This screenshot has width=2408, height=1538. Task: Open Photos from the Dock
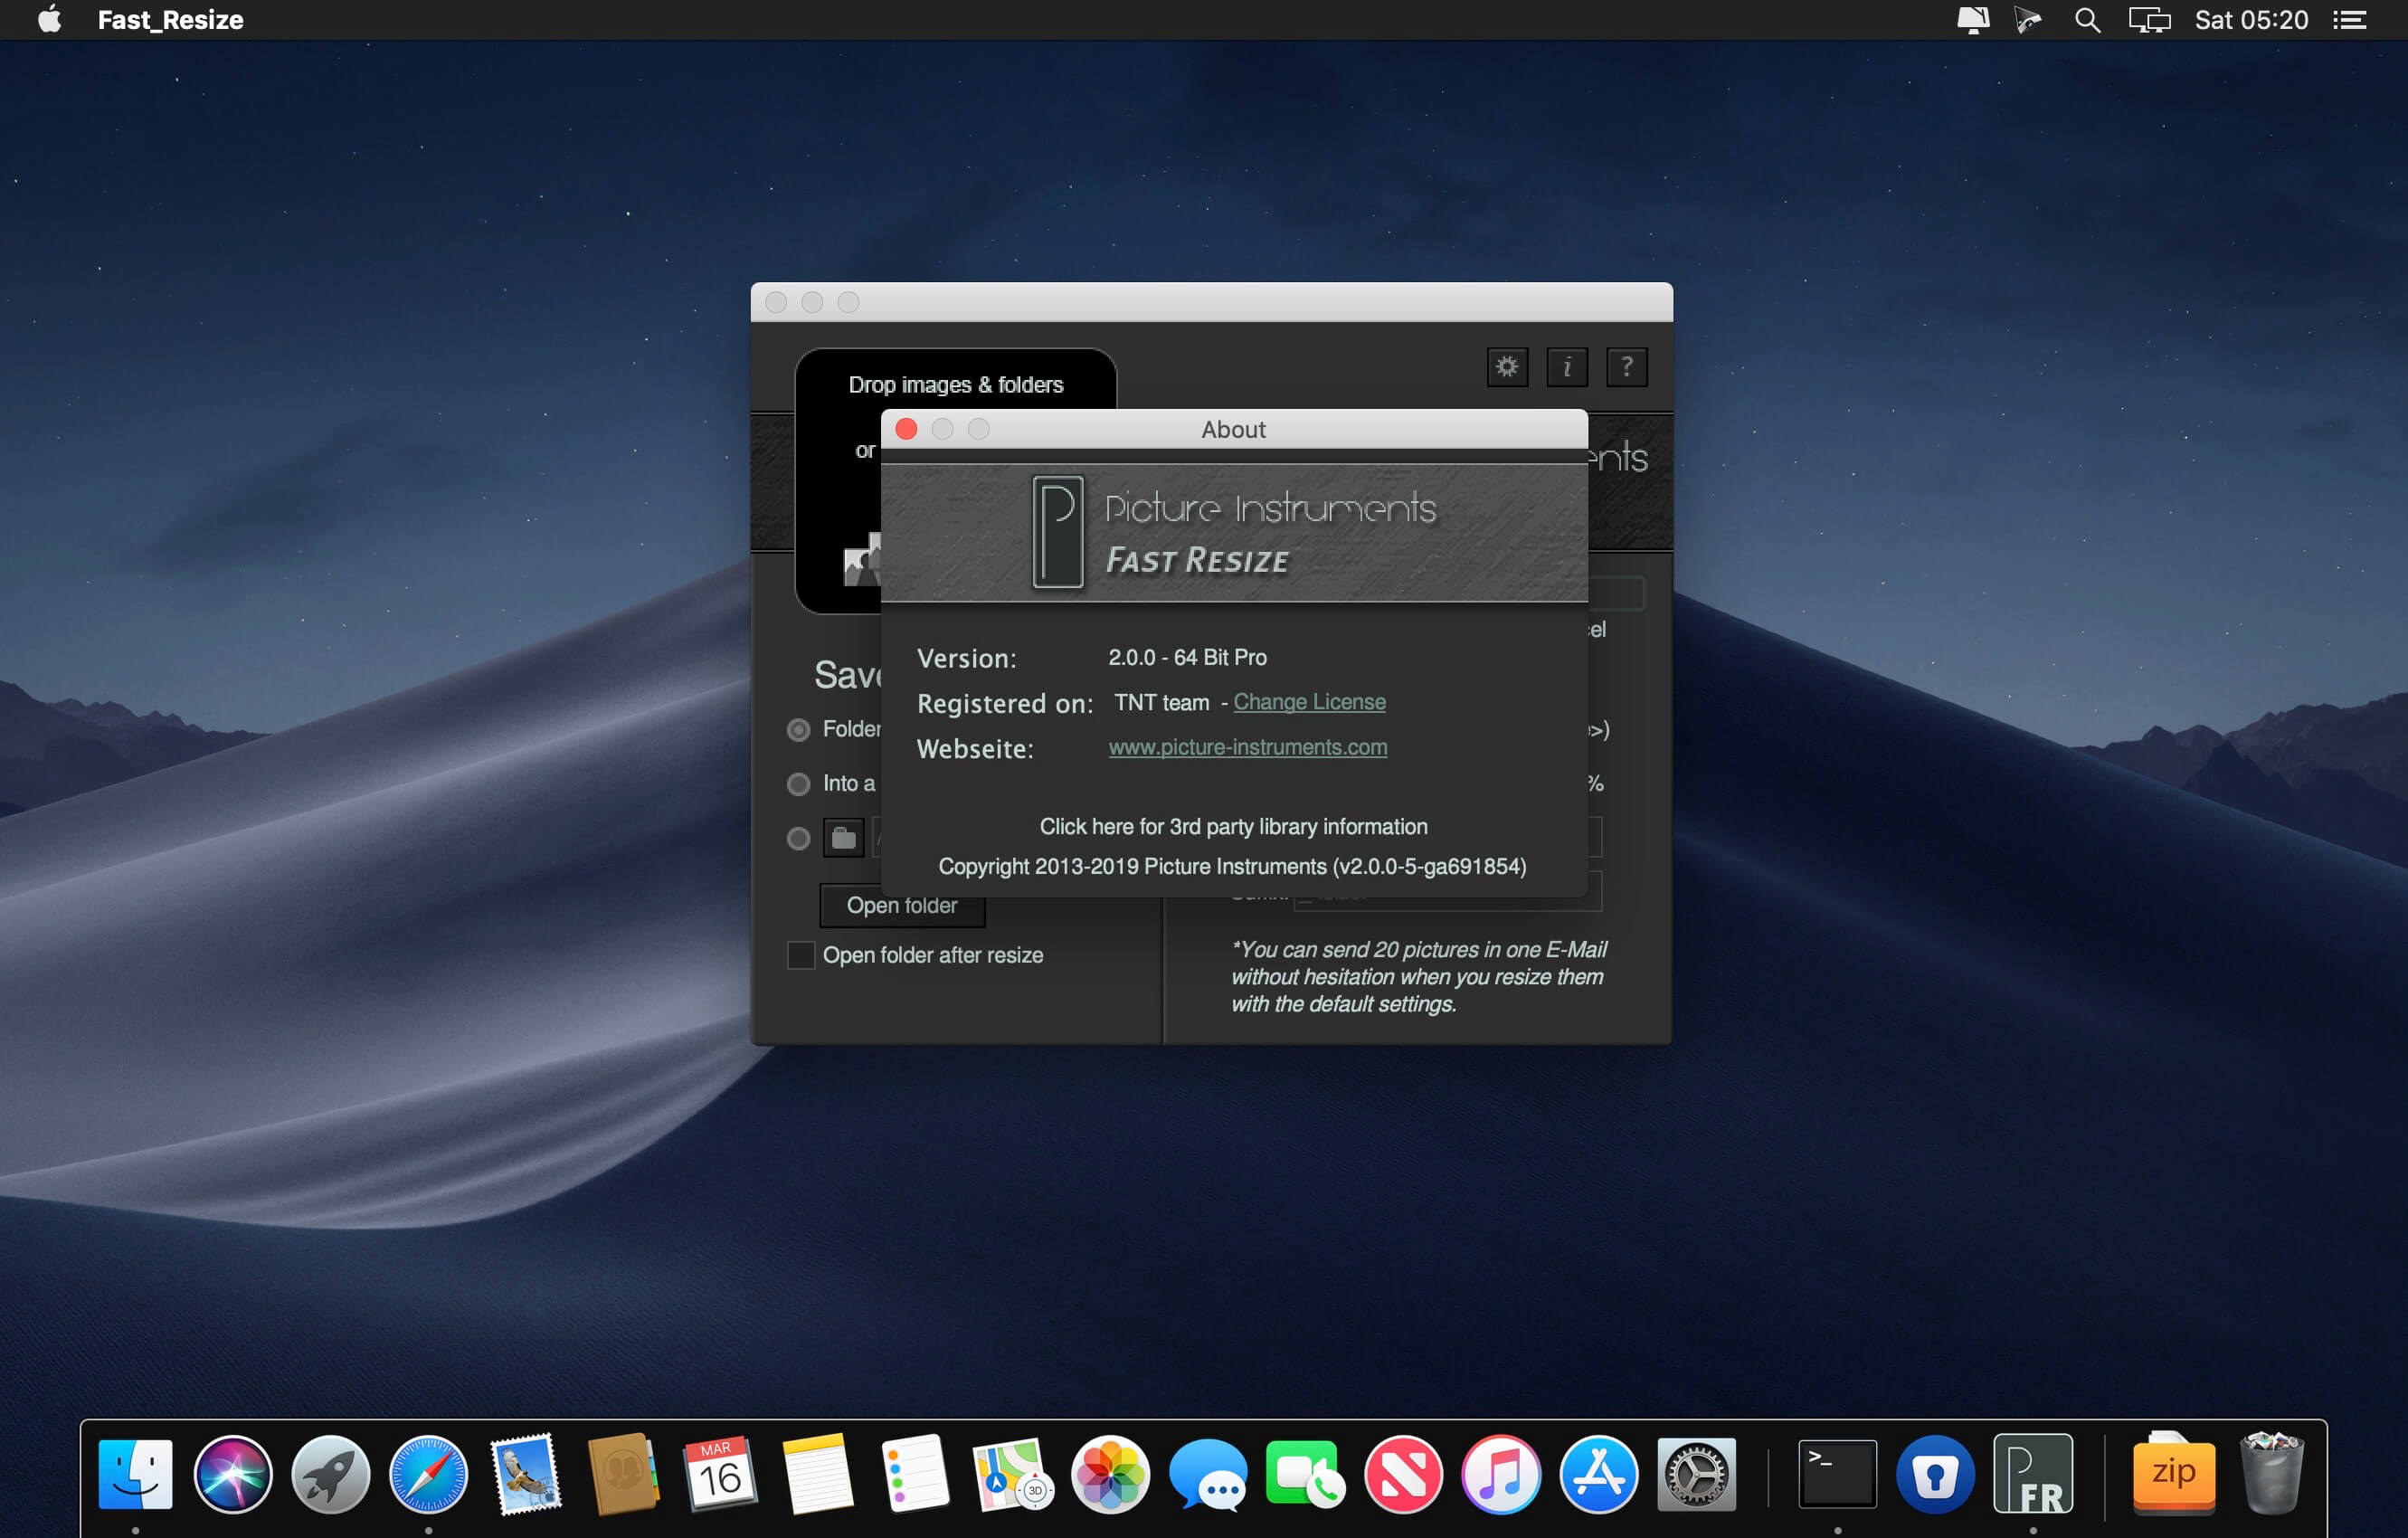1110,1474
